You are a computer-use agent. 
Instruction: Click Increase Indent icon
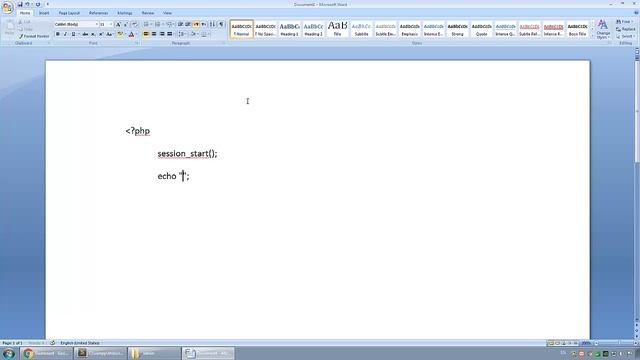point(188,24)
